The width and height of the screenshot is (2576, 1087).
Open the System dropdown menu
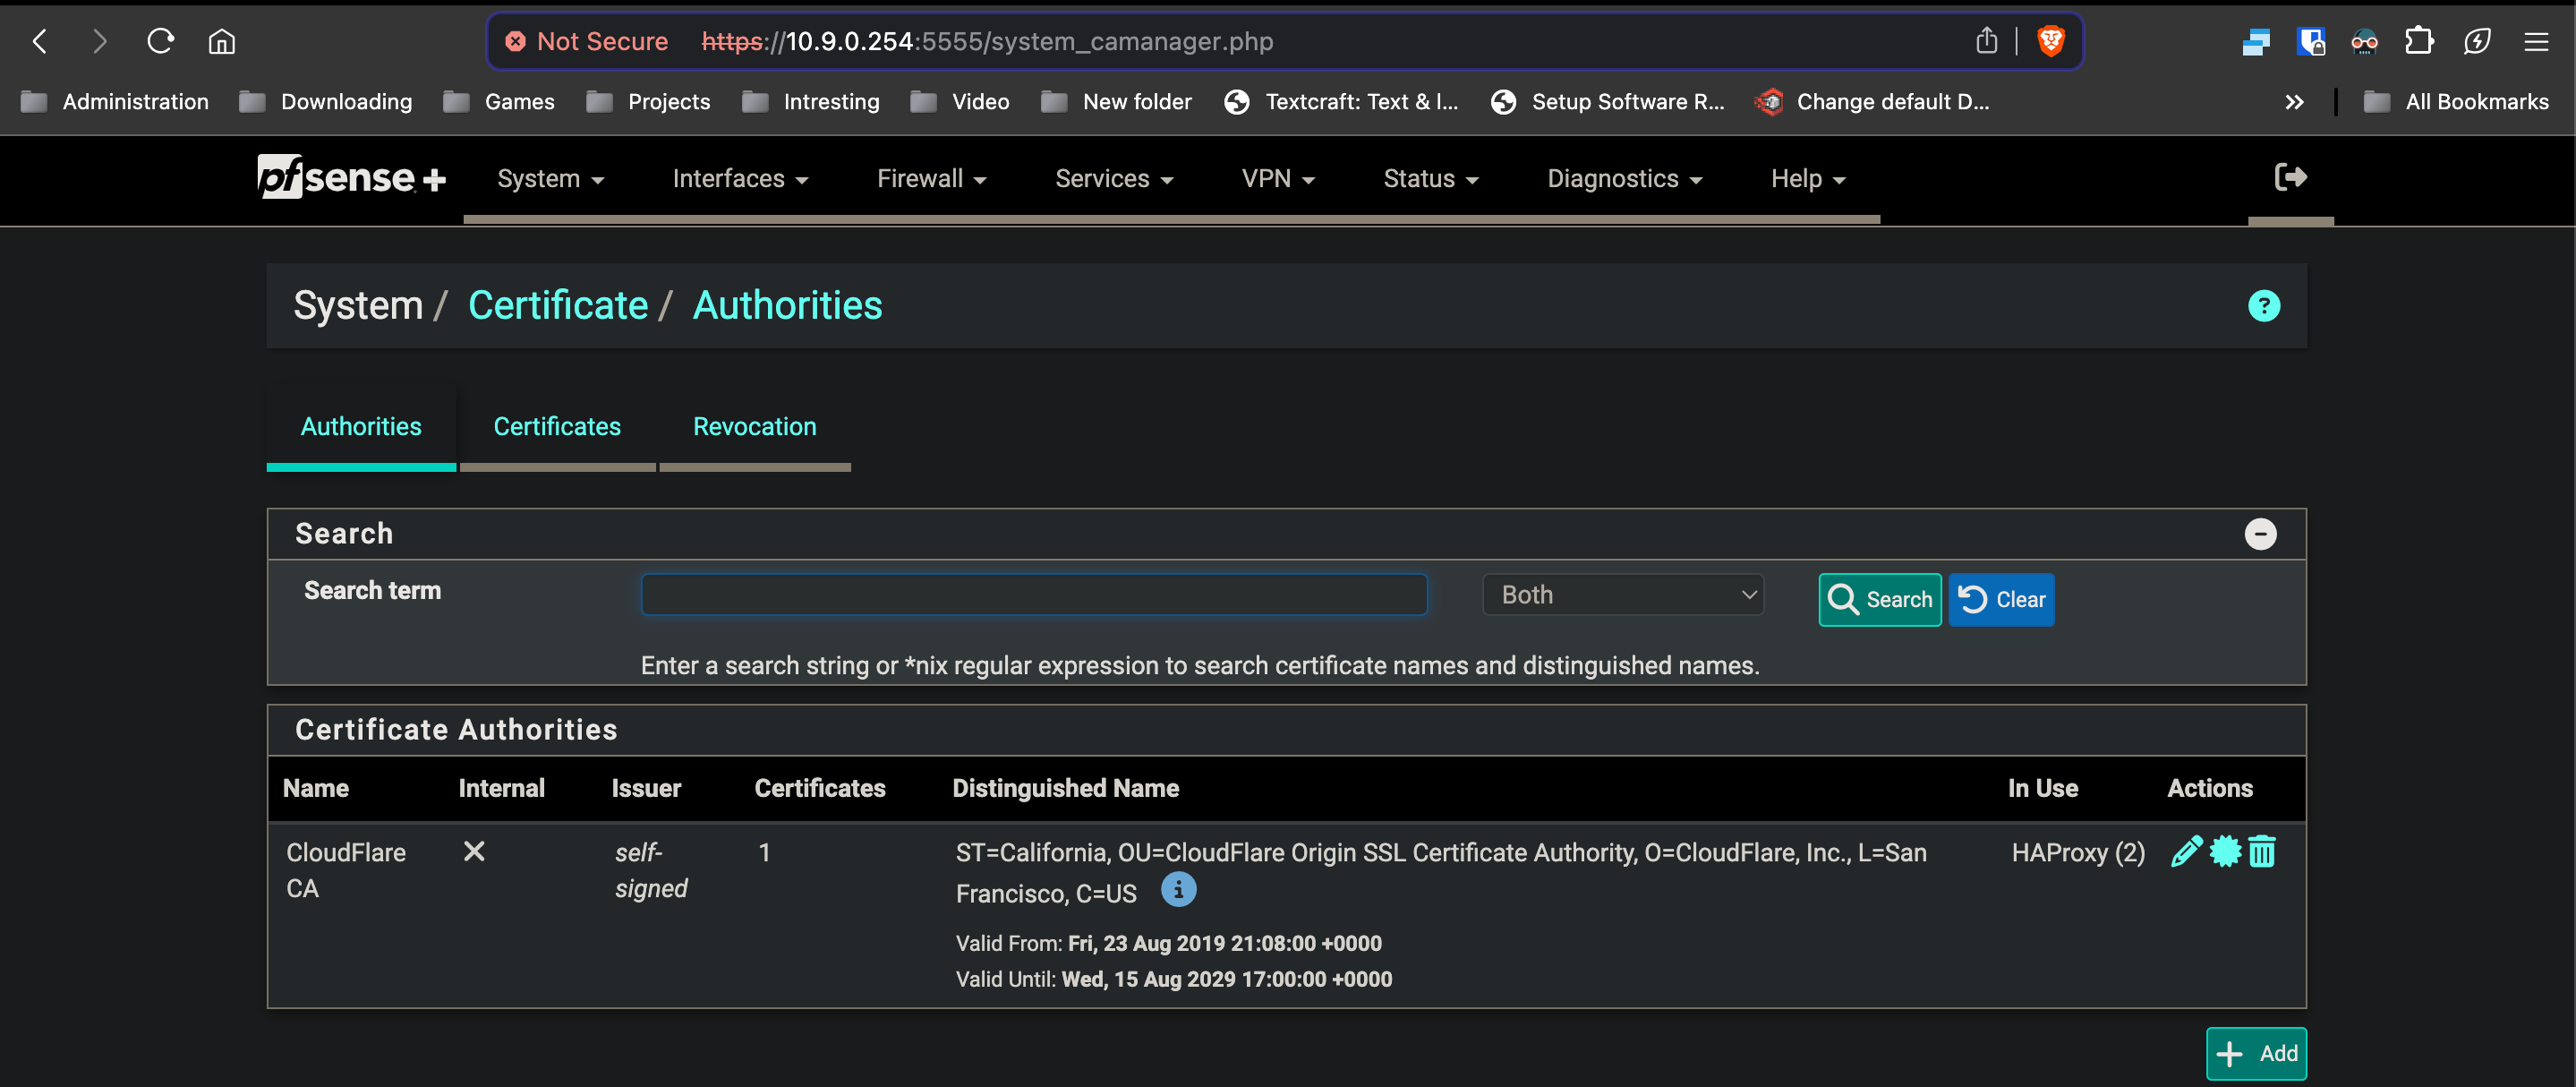550,179
